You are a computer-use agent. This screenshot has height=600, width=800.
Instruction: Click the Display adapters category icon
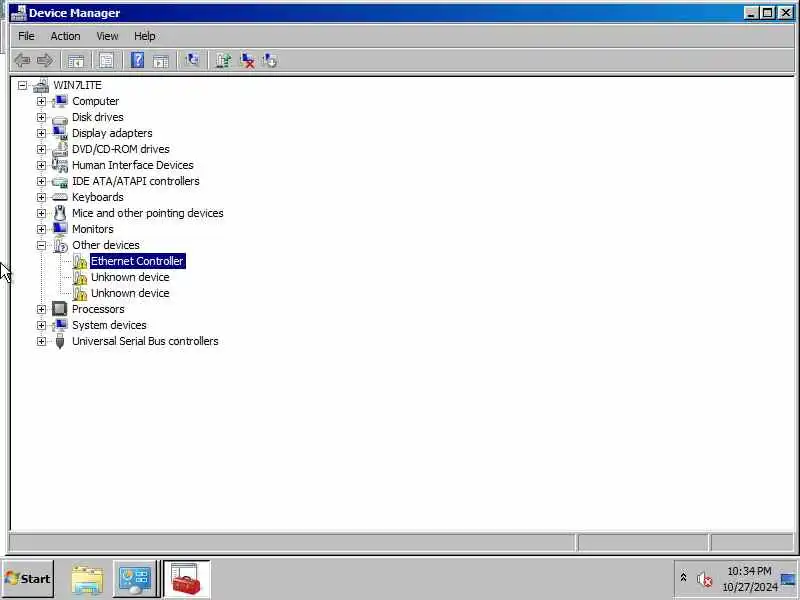tap(60, 133)
